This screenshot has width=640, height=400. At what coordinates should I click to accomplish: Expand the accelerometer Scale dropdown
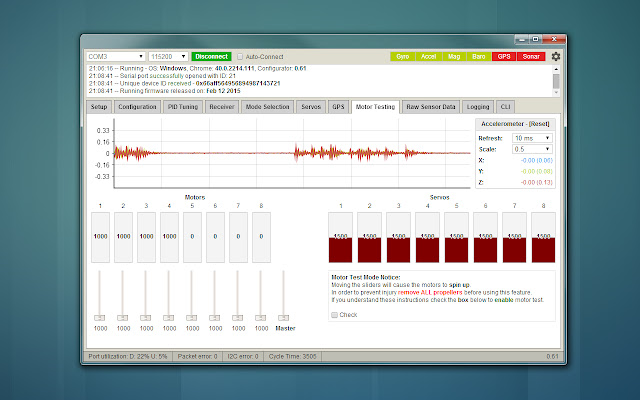click(x=531, y=149)
